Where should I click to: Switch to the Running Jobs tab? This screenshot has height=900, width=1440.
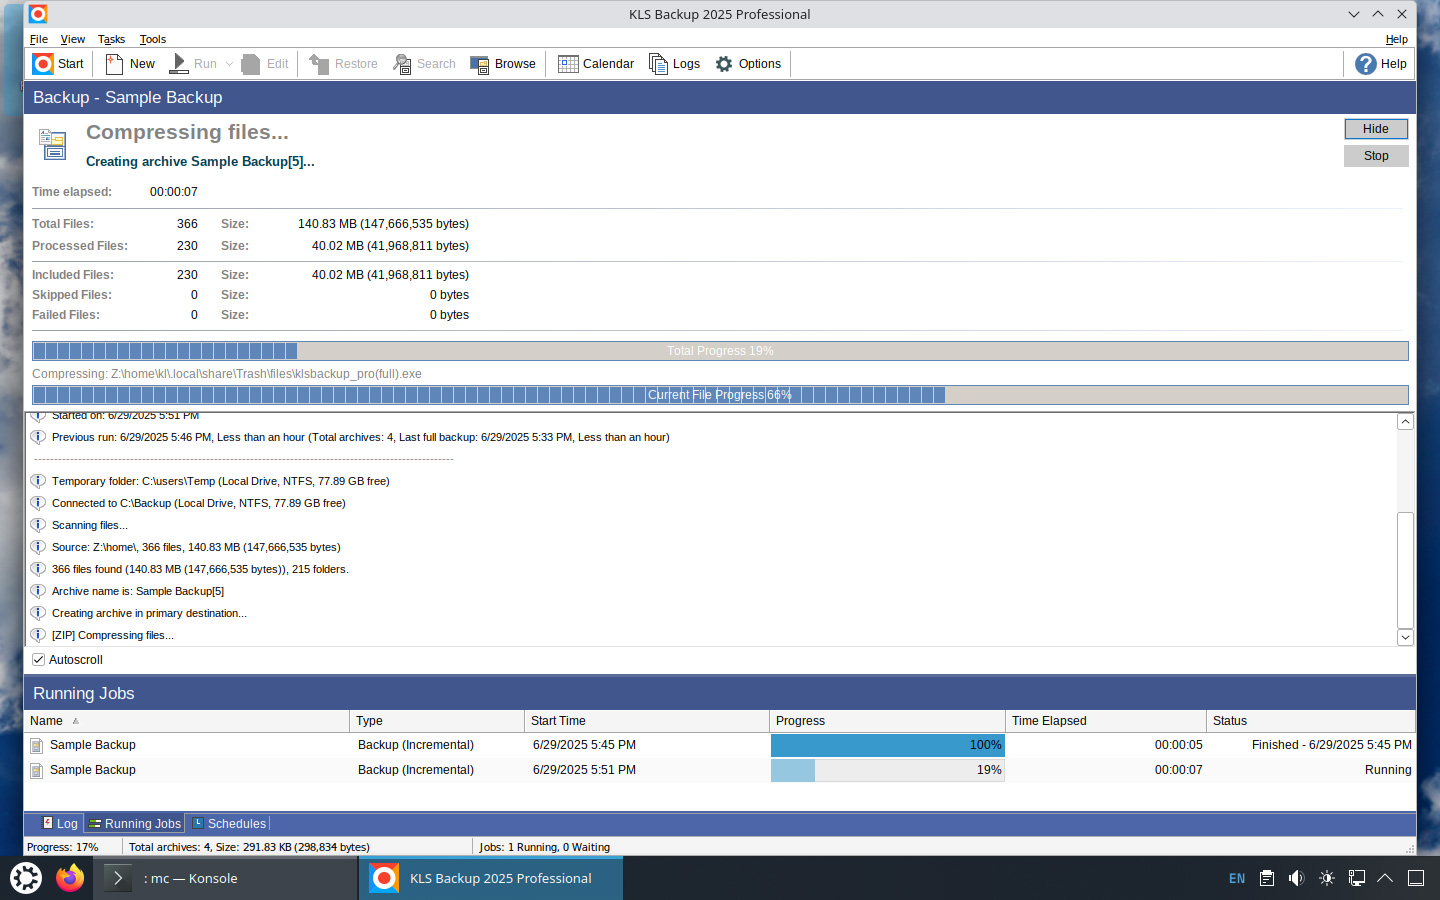[x=135, y=824]
